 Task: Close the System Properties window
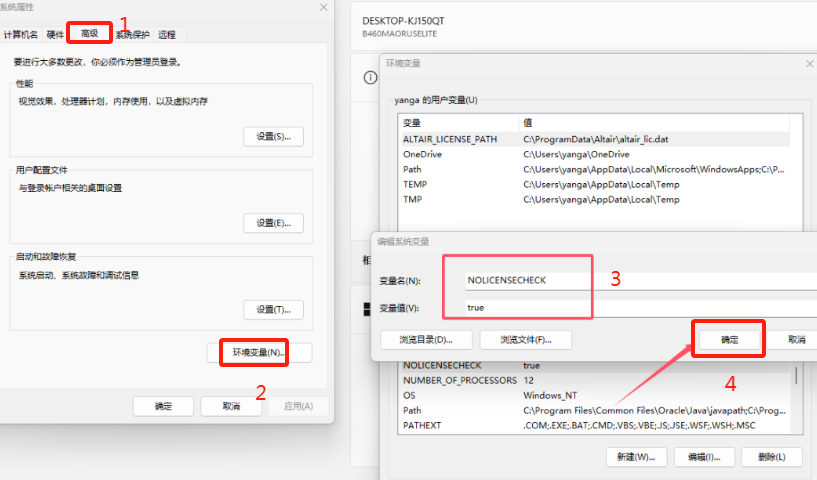coord(324,7)
